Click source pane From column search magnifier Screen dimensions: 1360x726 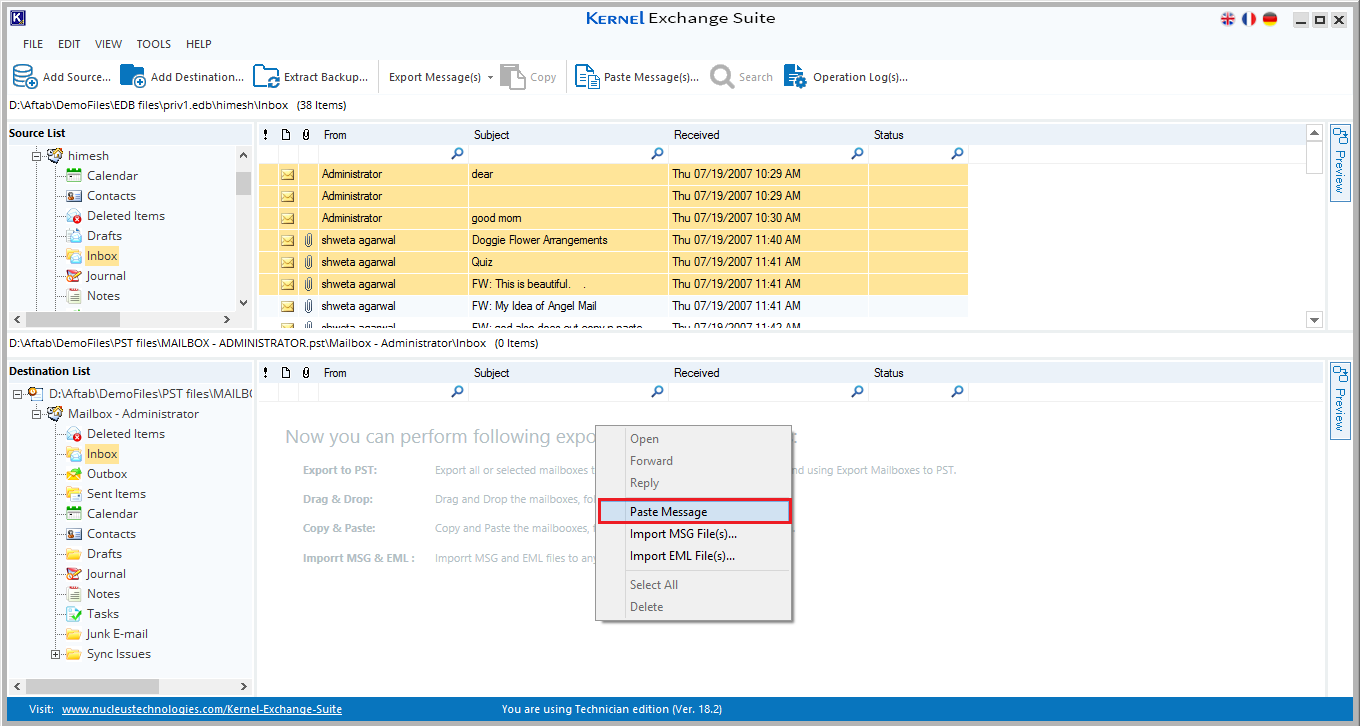(457, 154)
